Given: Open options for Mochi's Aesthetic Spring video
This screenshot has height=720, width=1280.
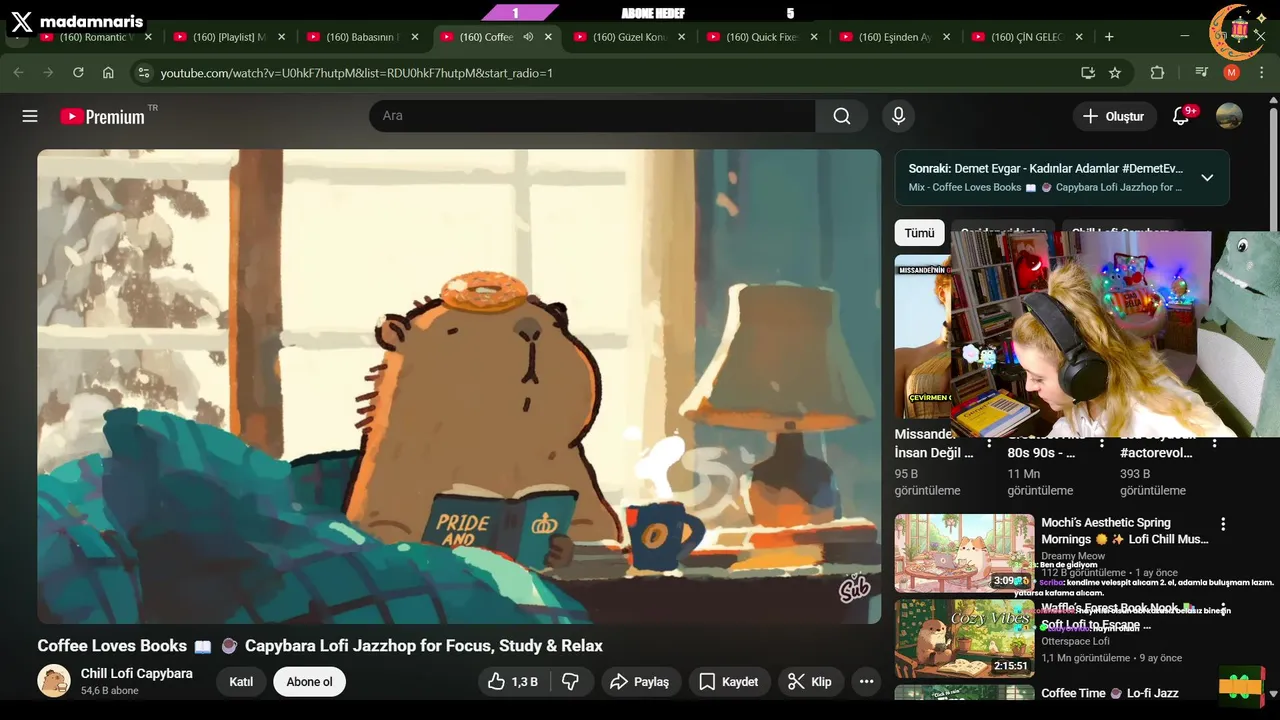Looking at the screenshot, I should click(1223, 524).
